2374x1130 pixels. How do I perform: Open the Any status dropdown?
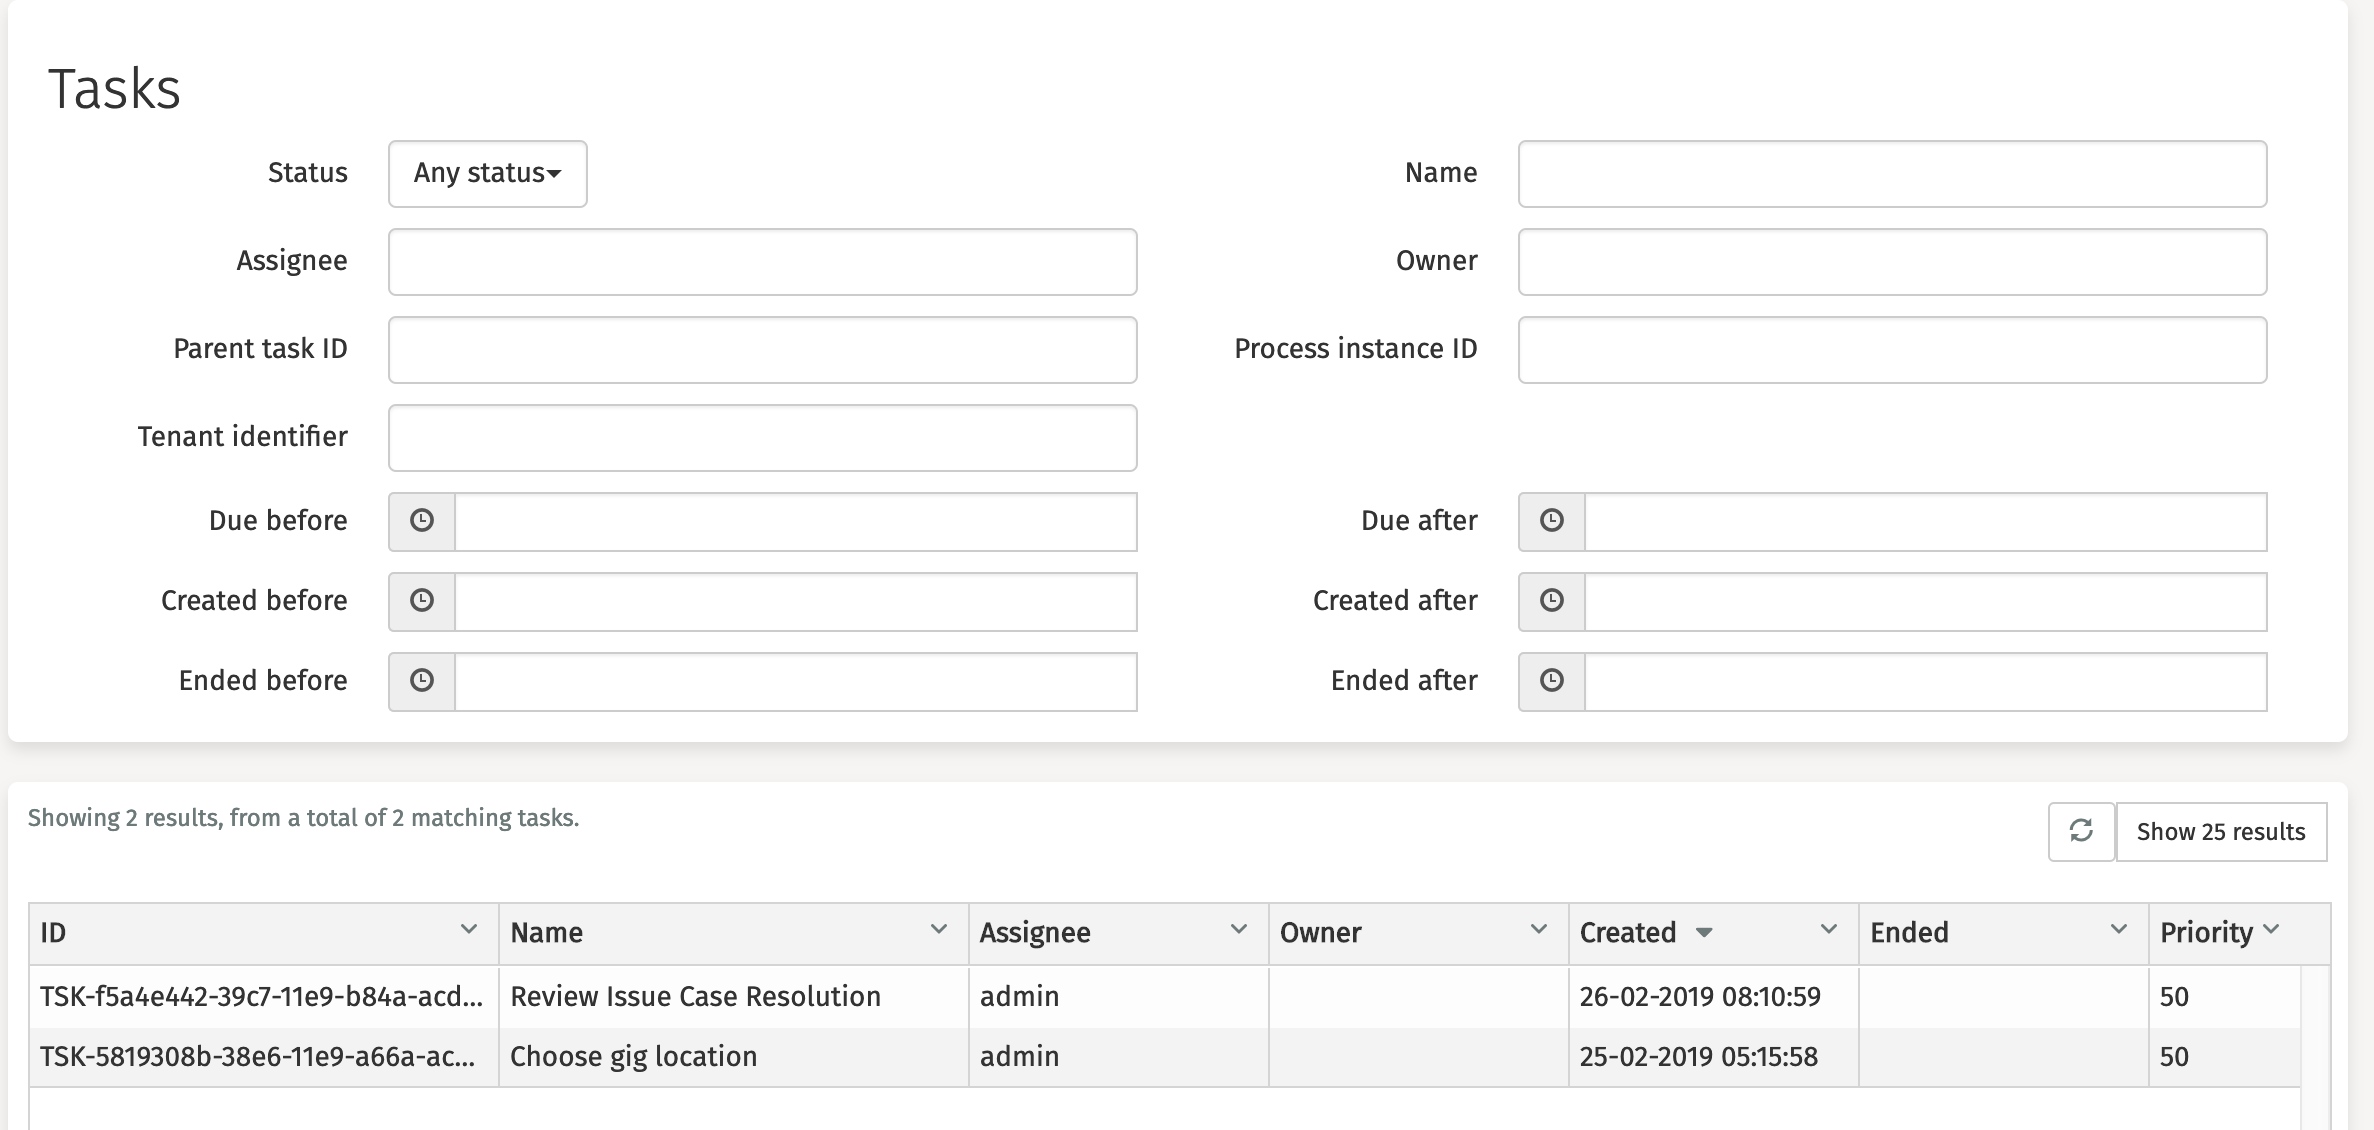(487, 174)
